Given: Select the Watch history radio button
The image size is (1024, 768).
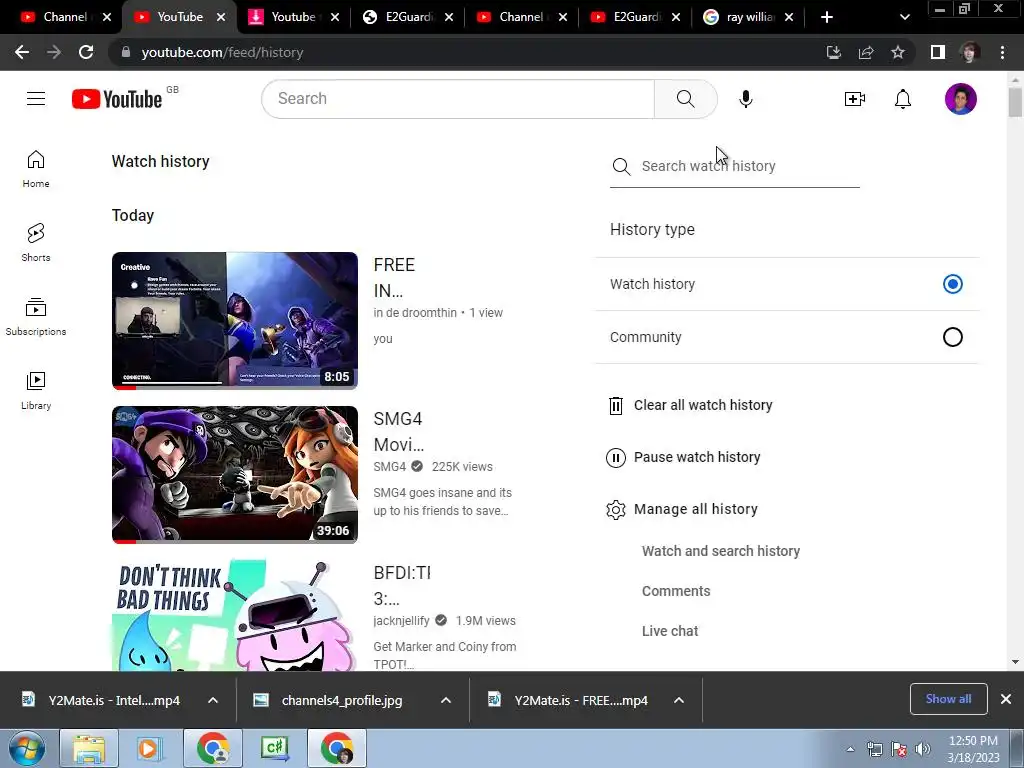Looking at the screenshot, I should point(953,284).
